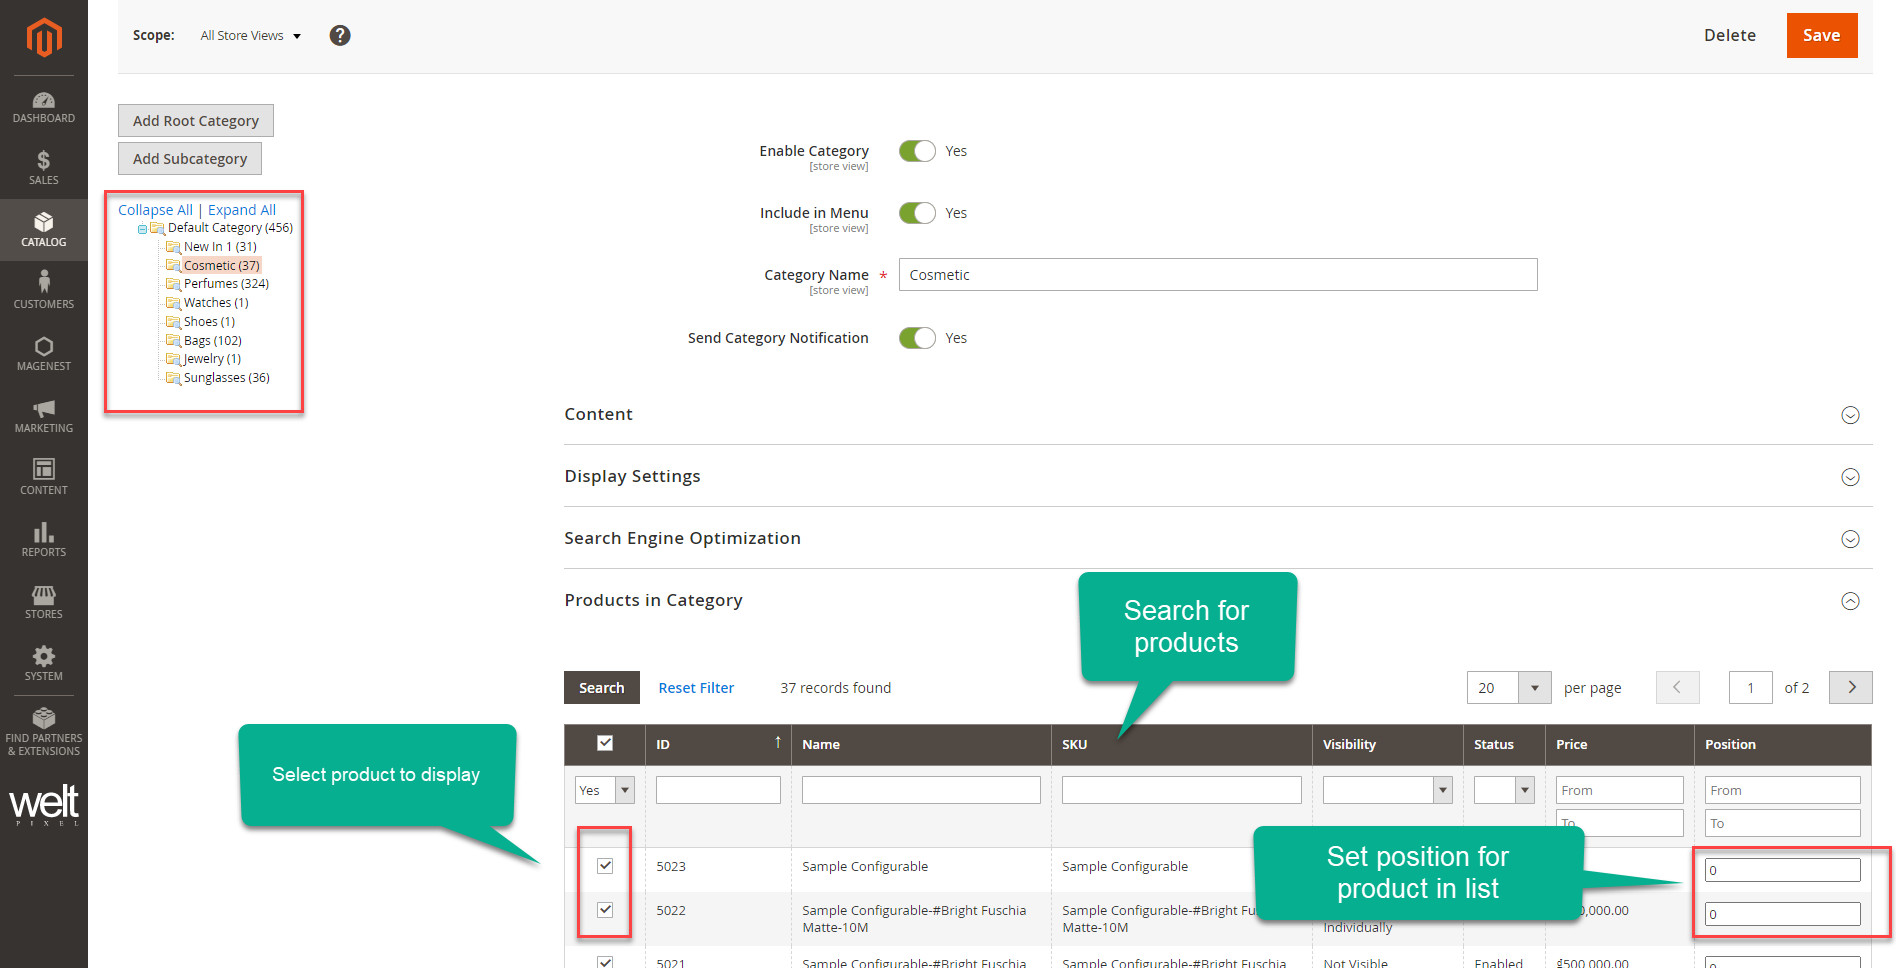Screen dimensions: 1896x968
Task: Sort by ID column arrow
Action: pos(778,742)
